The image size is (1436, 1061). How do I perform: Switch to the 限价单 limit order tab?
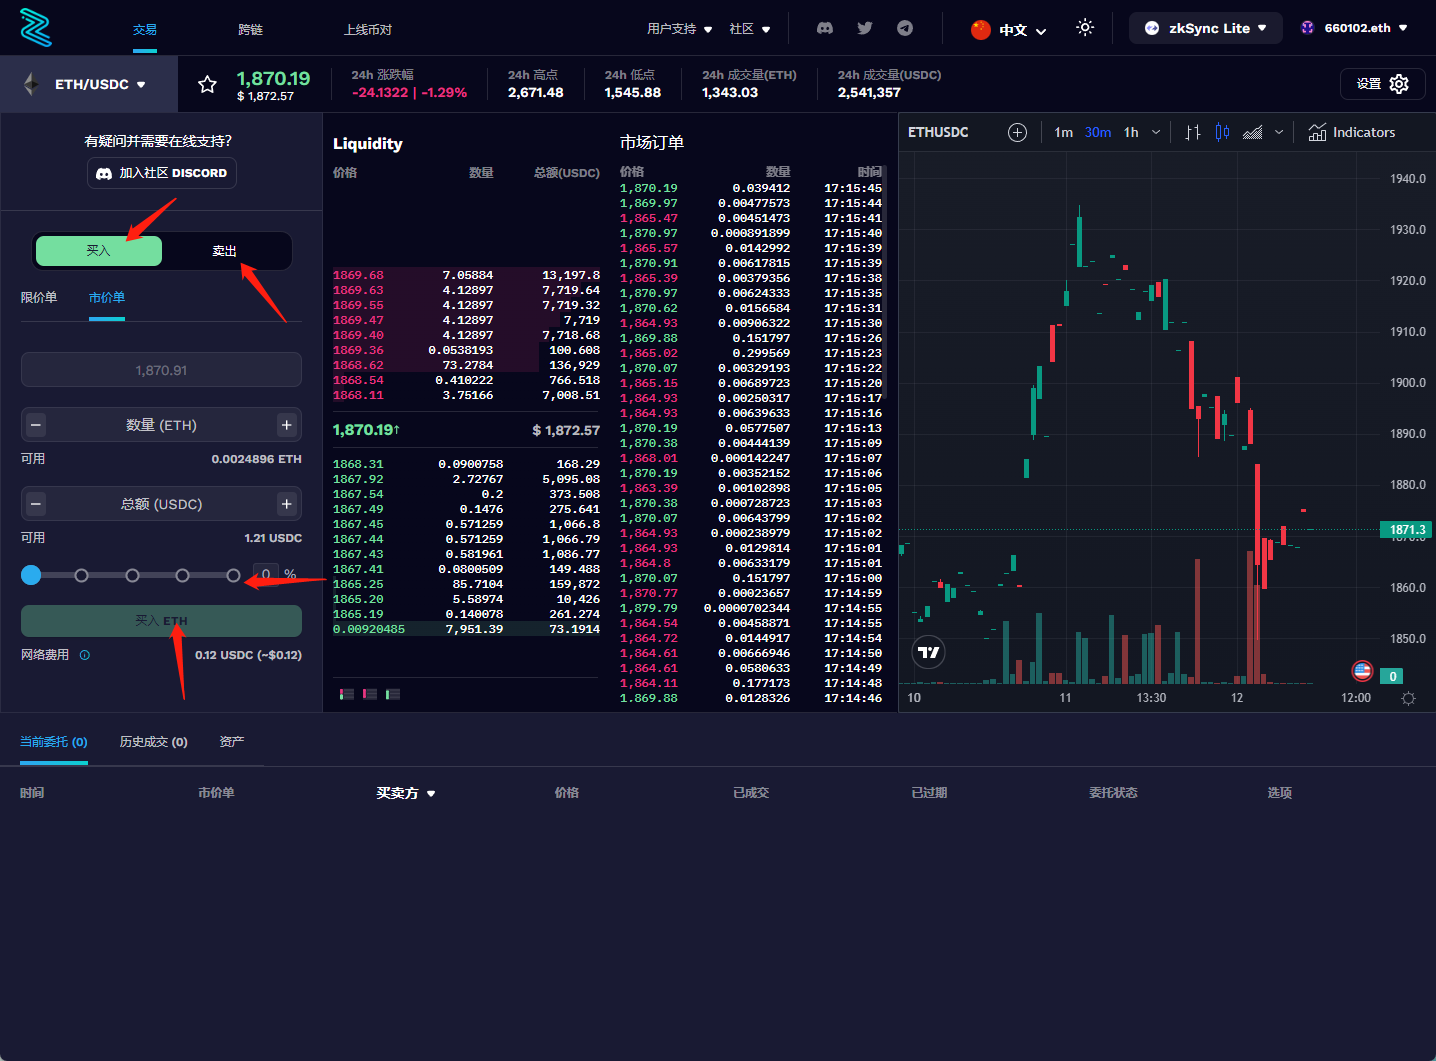click(x=39, y=298)
